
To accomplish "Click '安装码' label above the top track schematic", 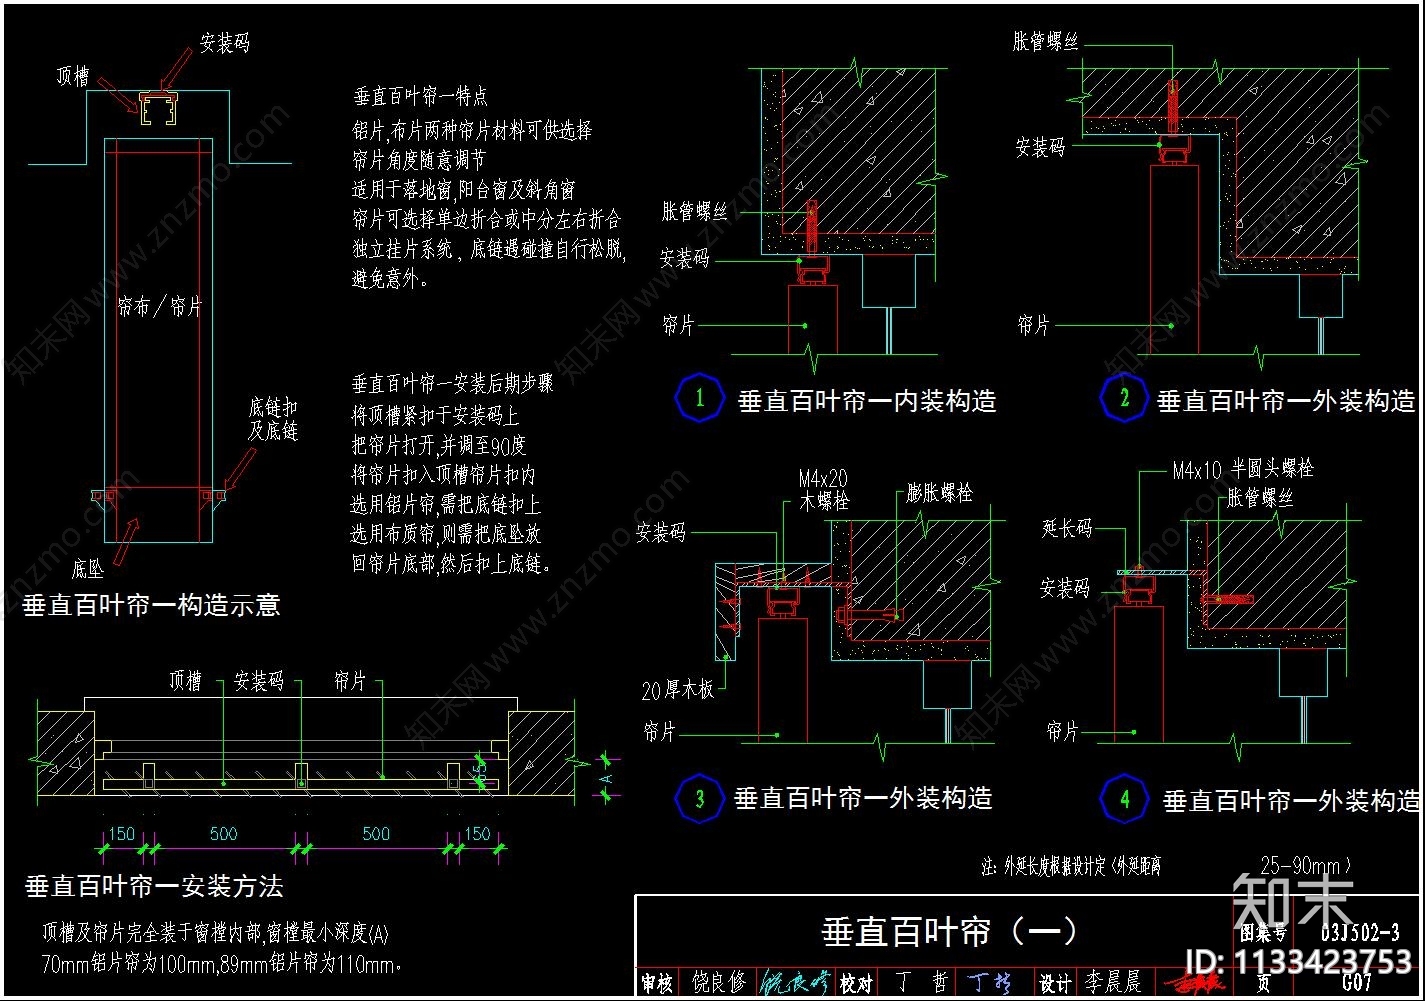I will [224, 43].
